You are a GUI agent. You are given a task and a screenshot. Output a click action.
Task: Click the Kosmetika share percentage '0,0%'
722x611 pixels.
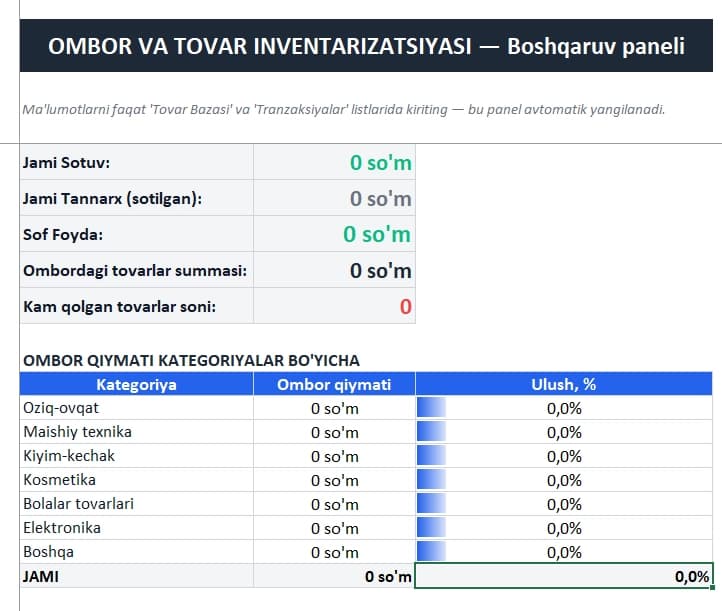point(564,480)
